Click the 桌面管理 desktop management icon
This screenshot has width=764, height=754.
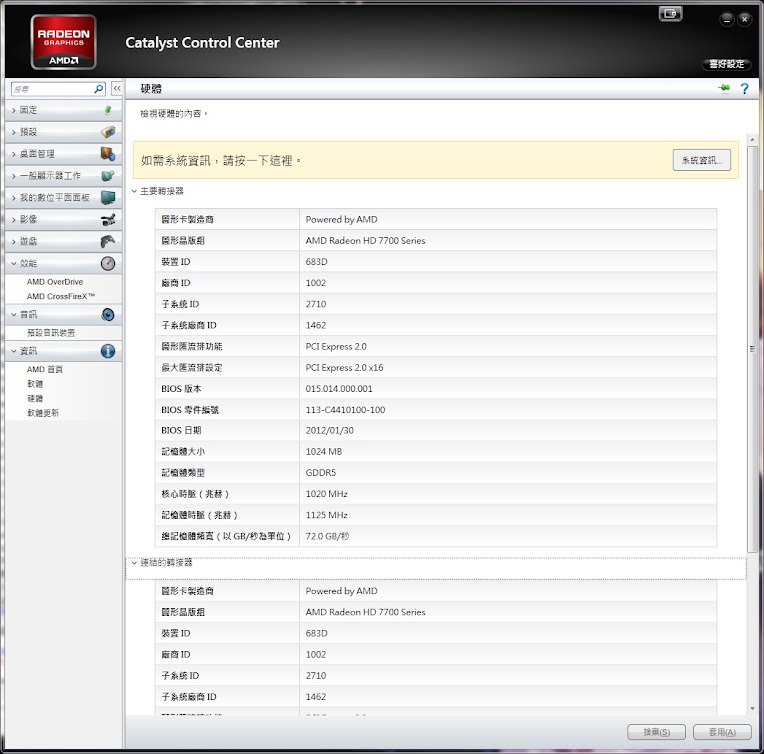pos(108,154)
